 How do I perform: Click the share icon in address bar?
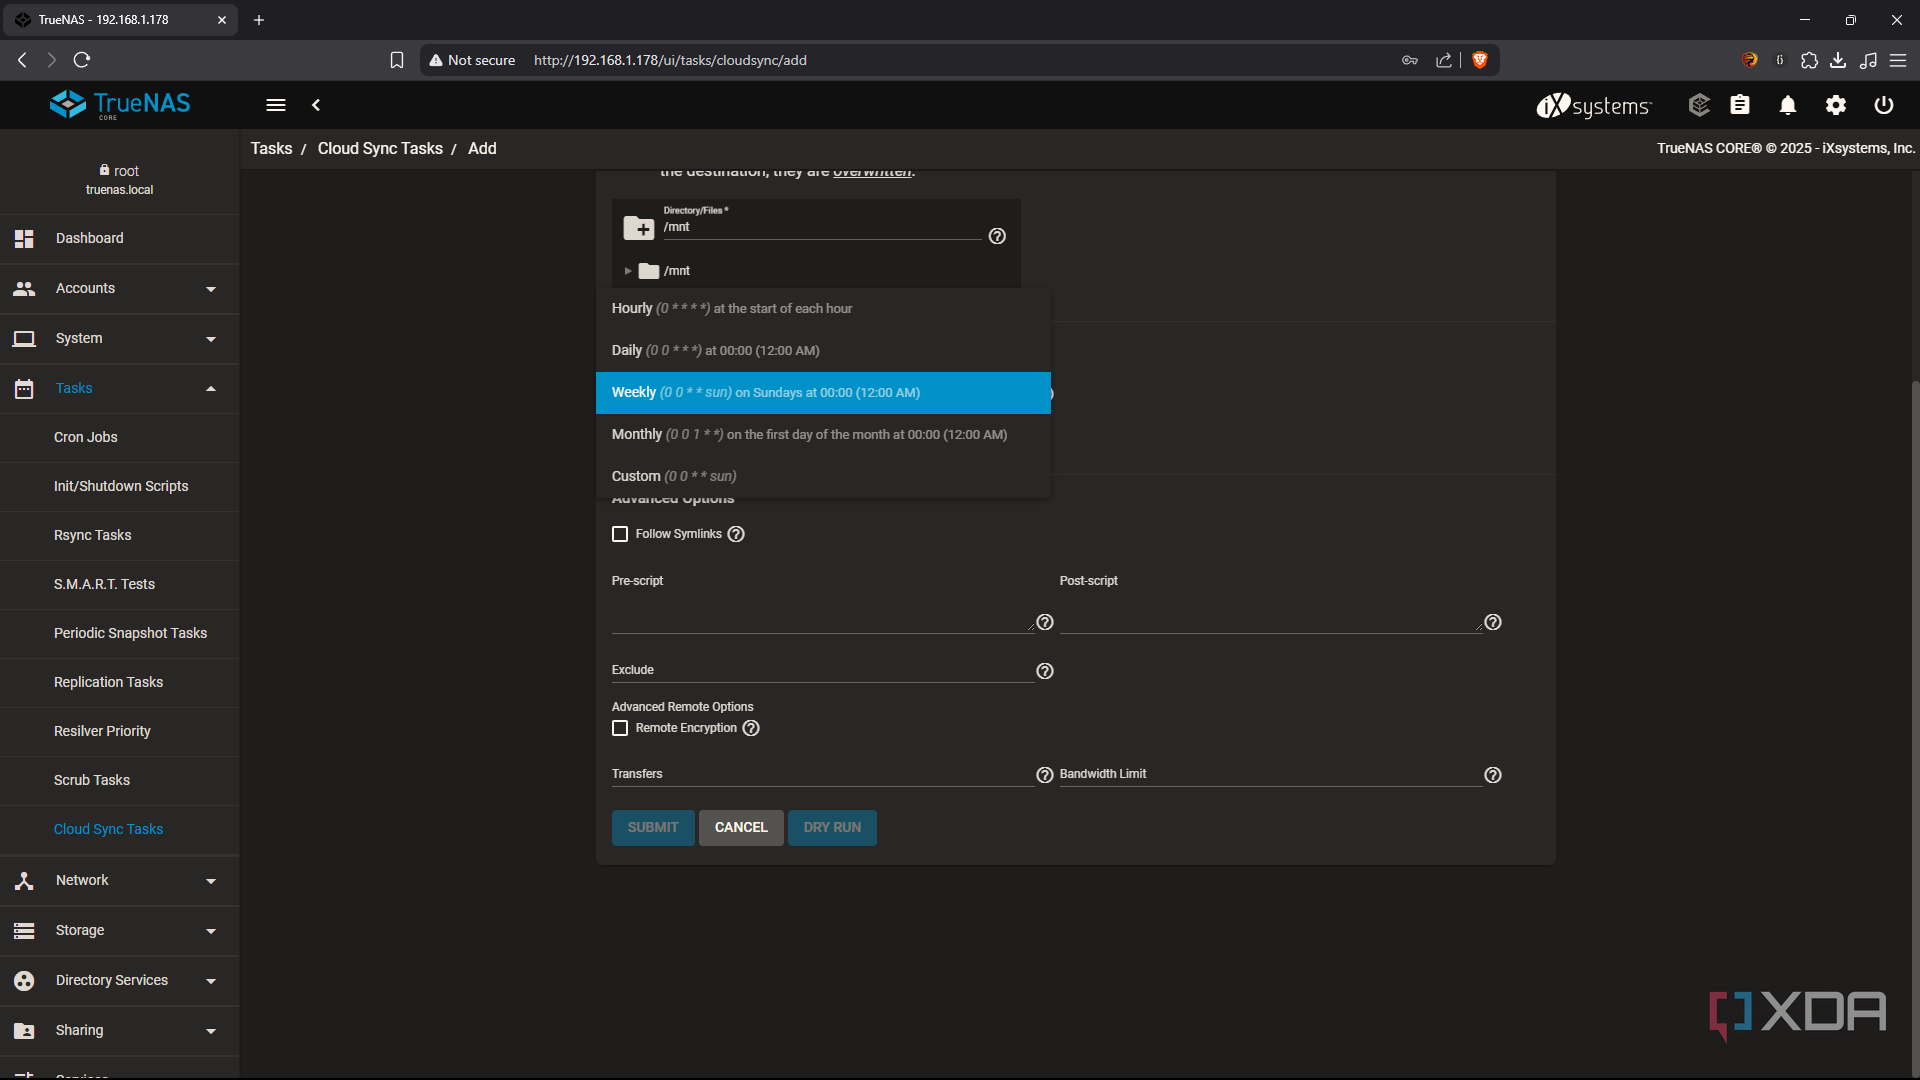[1444, 60]
